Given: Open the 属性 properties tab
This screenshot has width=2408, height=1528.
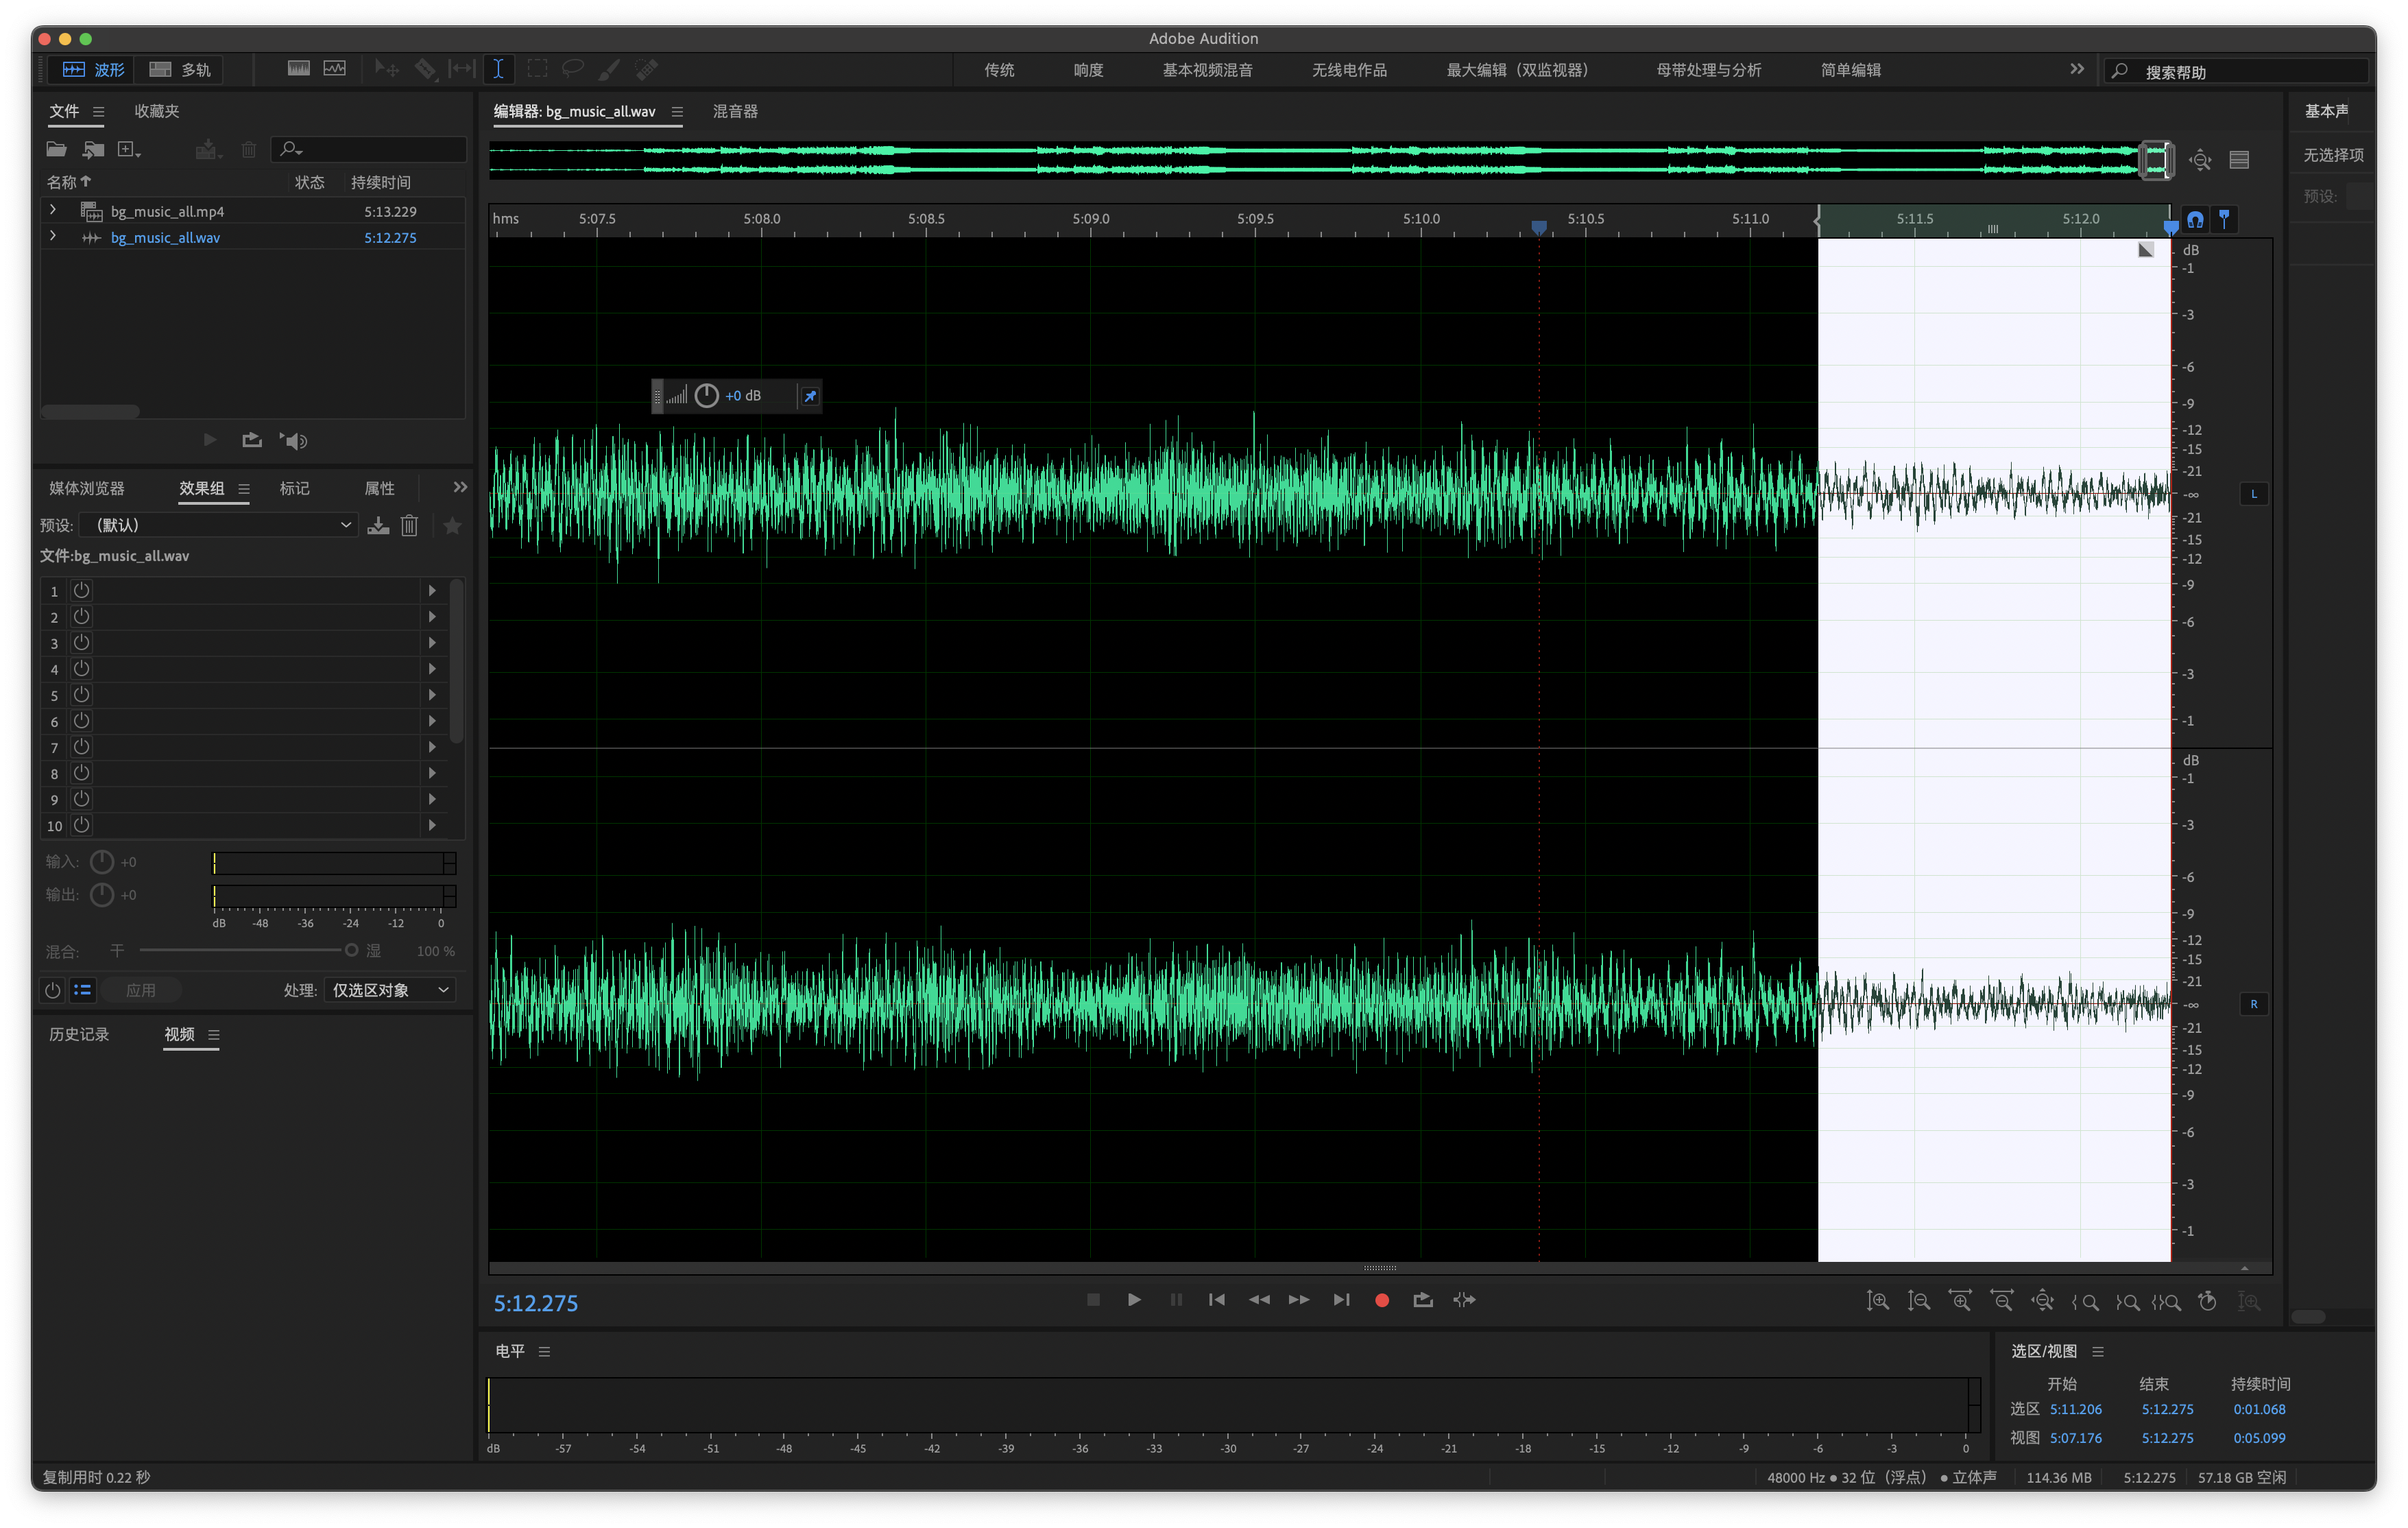Looking at the screenshot, I should tap(379, 488).
